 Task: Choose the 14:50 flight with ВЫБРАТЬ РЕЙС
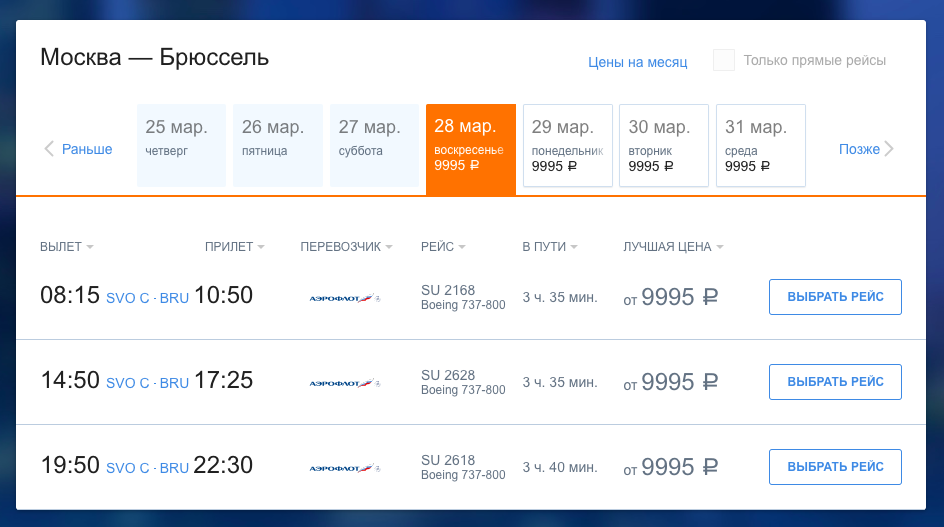tap(835, 382)
